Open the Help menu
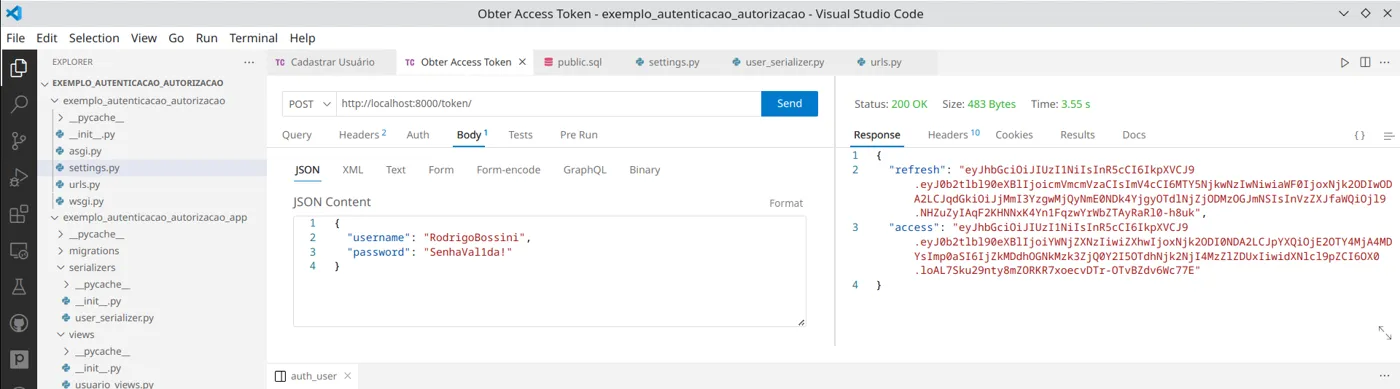The width and height of the screenshot is (1400, 389). click(x=302, y=38)
